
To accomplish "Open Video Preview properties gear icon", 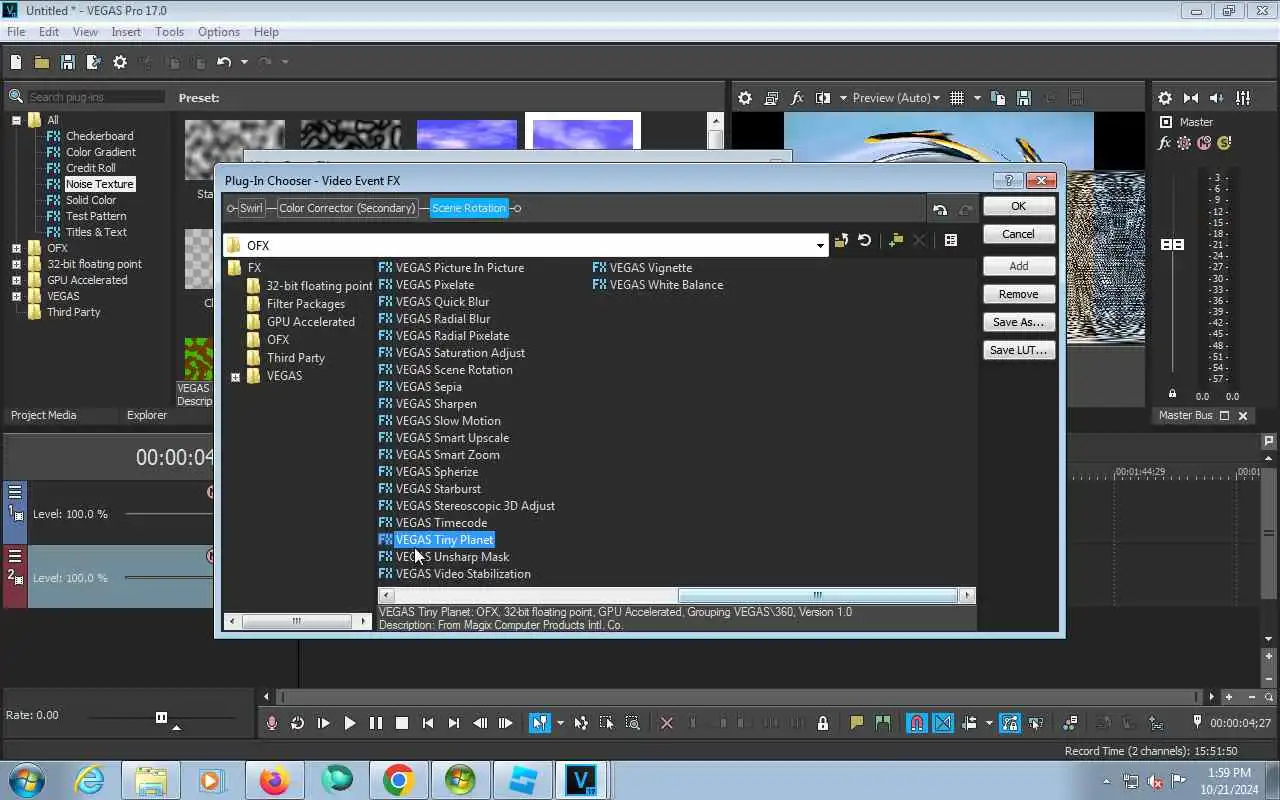I will point(745,98).
